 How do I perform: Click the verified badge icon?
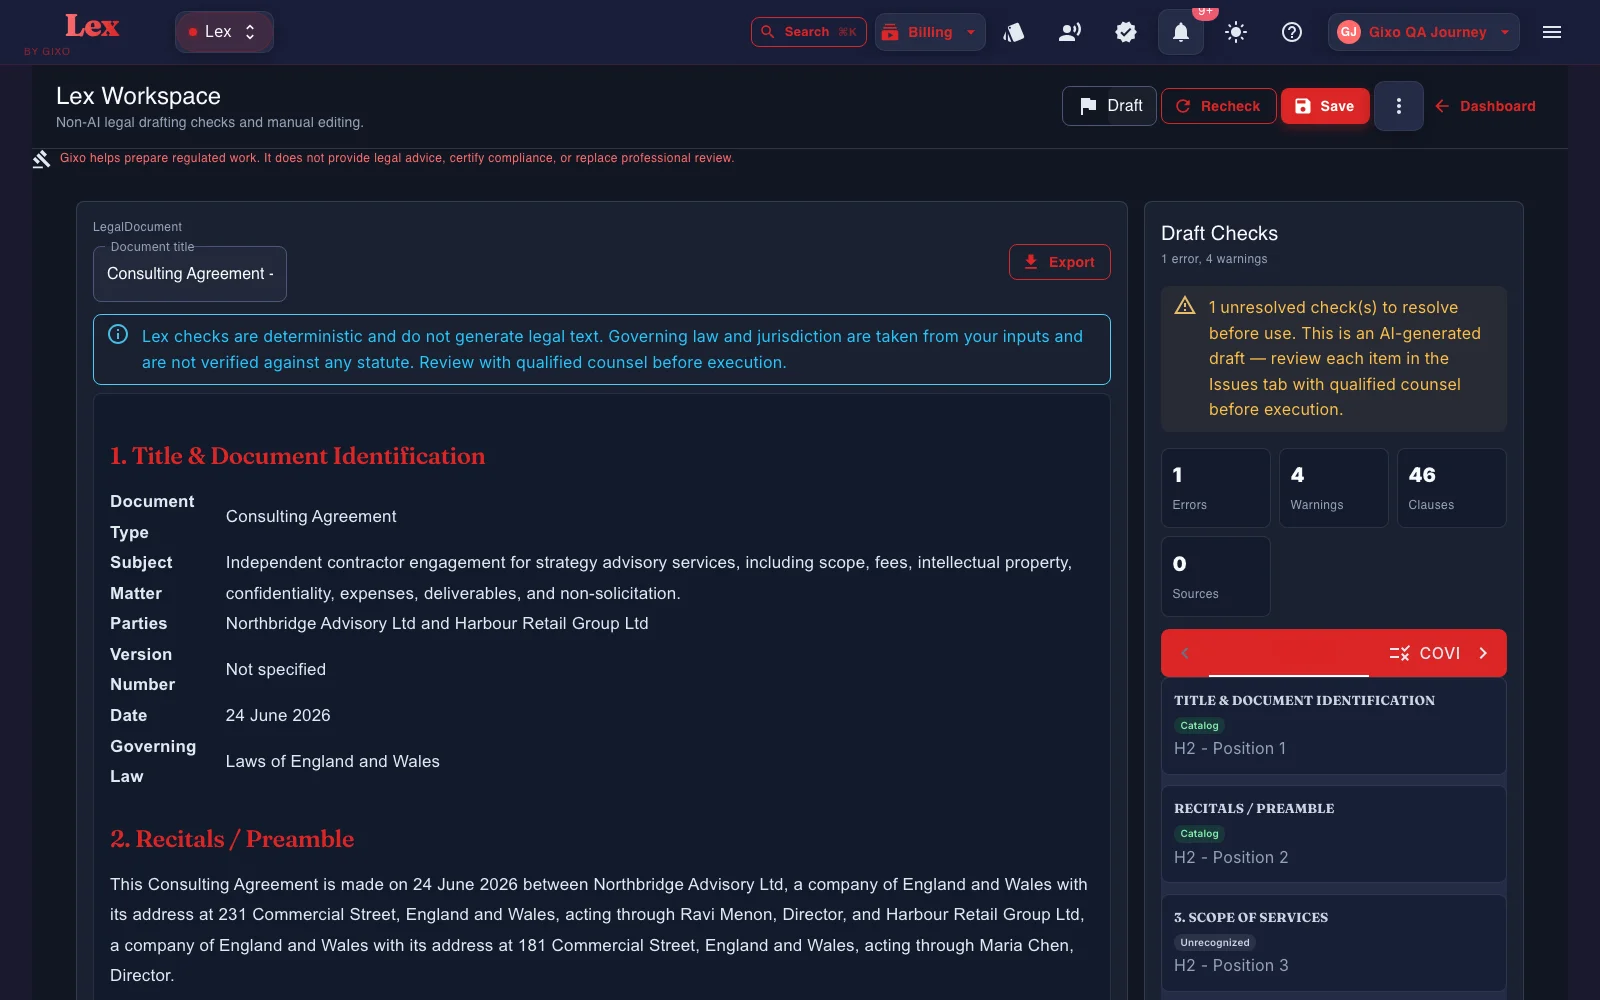click(x=1126, y=32)
